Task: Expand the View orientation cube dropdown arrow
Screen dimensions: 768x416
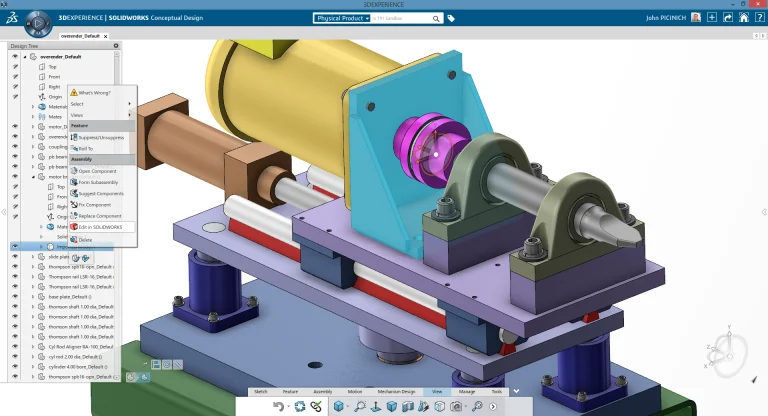Action: 347,406
